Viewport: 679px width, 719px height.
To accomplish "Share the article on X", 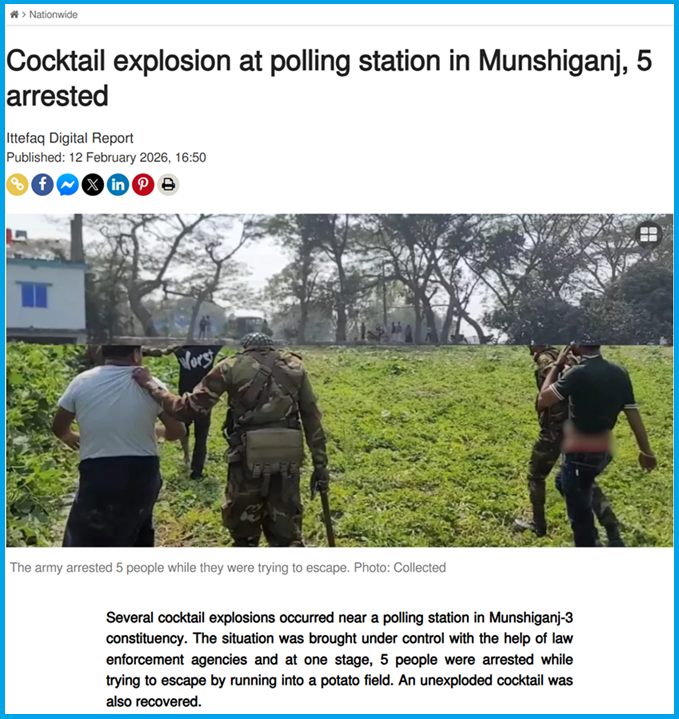I will tap(93, 185).
